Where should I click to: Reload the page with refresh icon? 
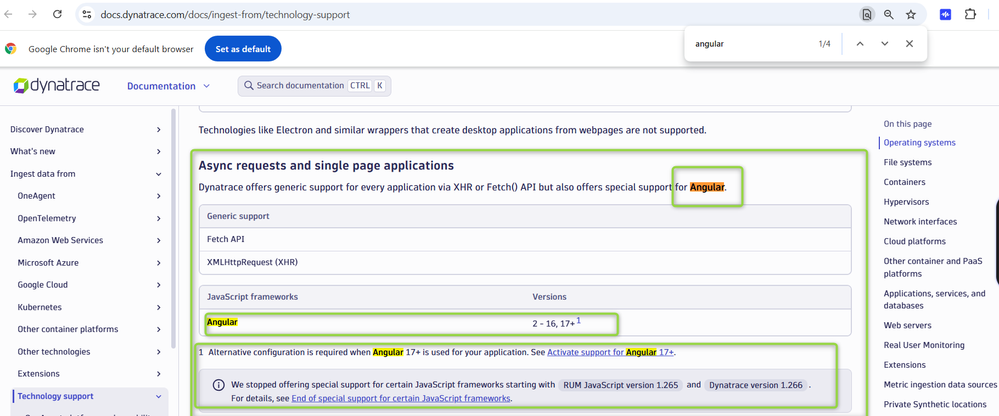(x=57, y=15)
